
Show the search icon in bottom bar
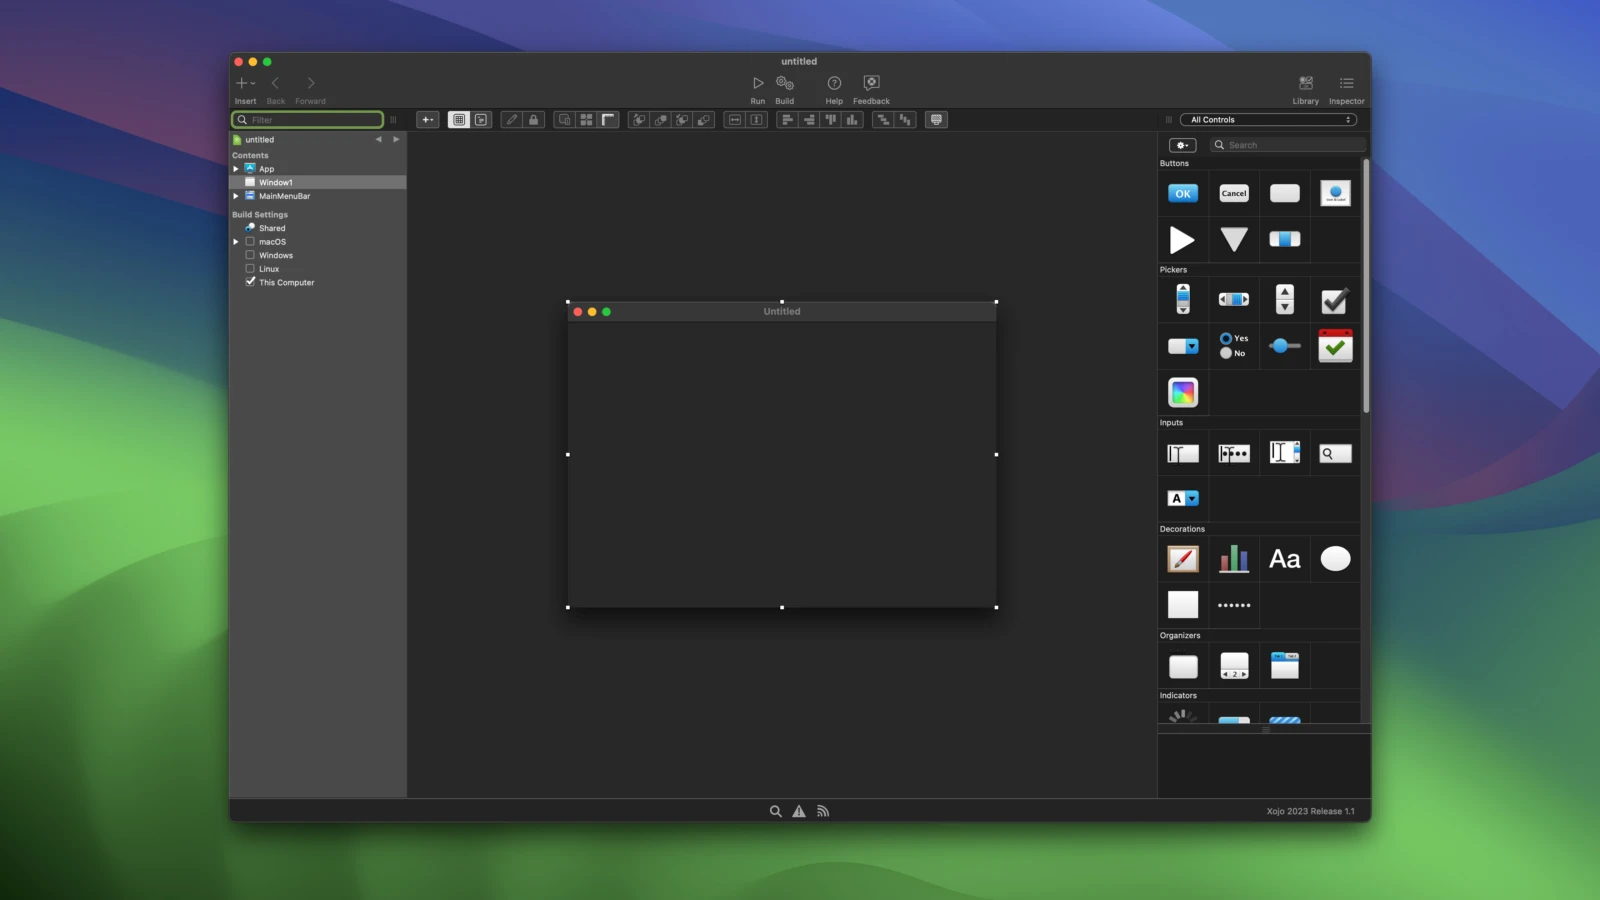pos(775,812)
